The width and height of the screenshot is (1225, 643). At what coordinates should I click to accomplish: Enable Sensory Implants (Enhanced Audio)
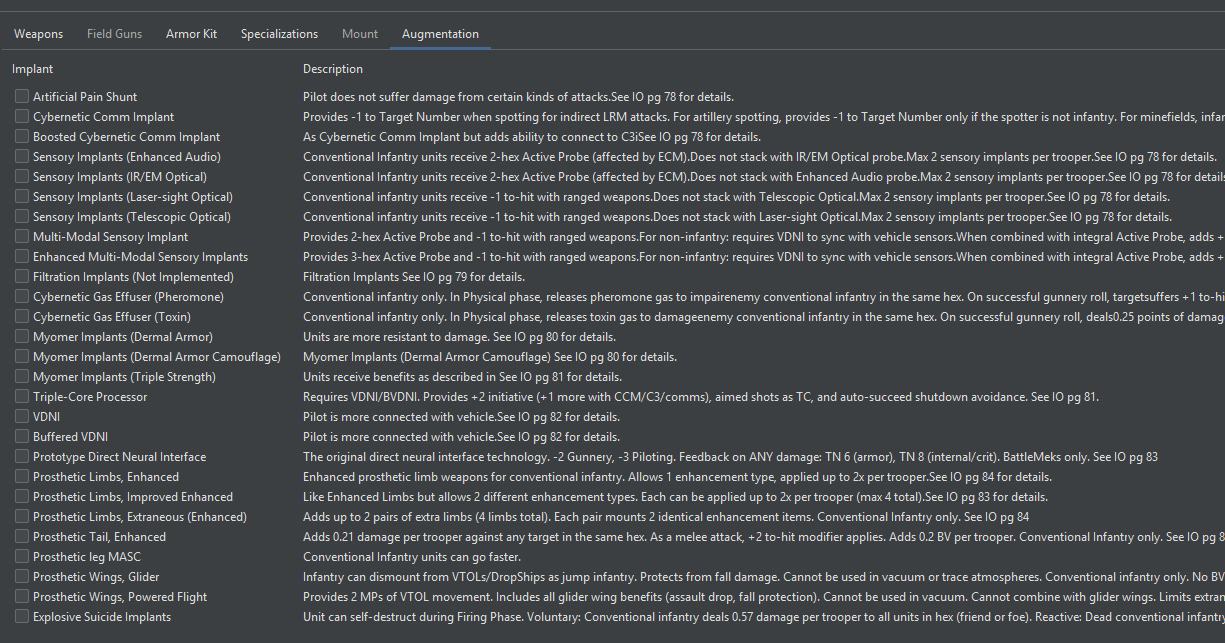point(22,157)
